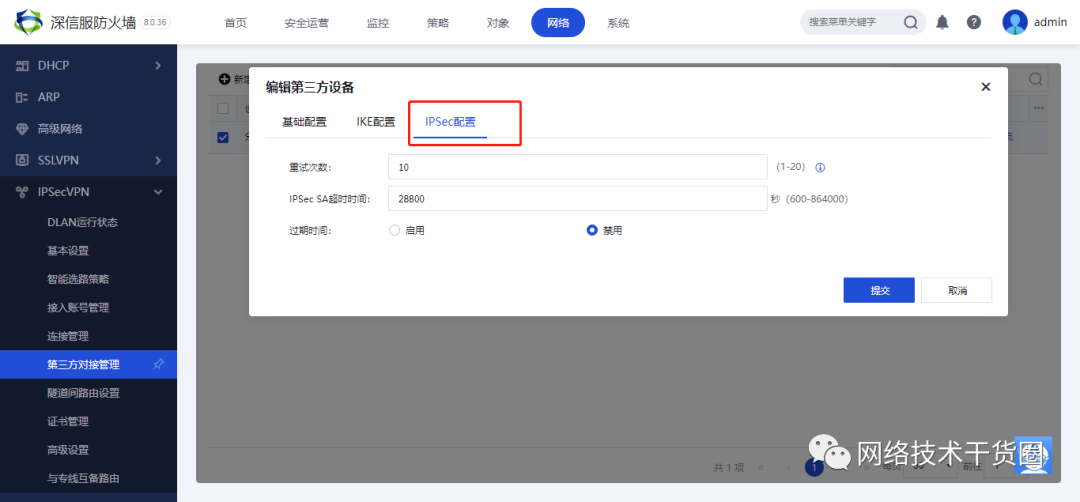
Task: Switch to the IKE配置 tab
Action: pyautogui.click(x=375, y=123)
